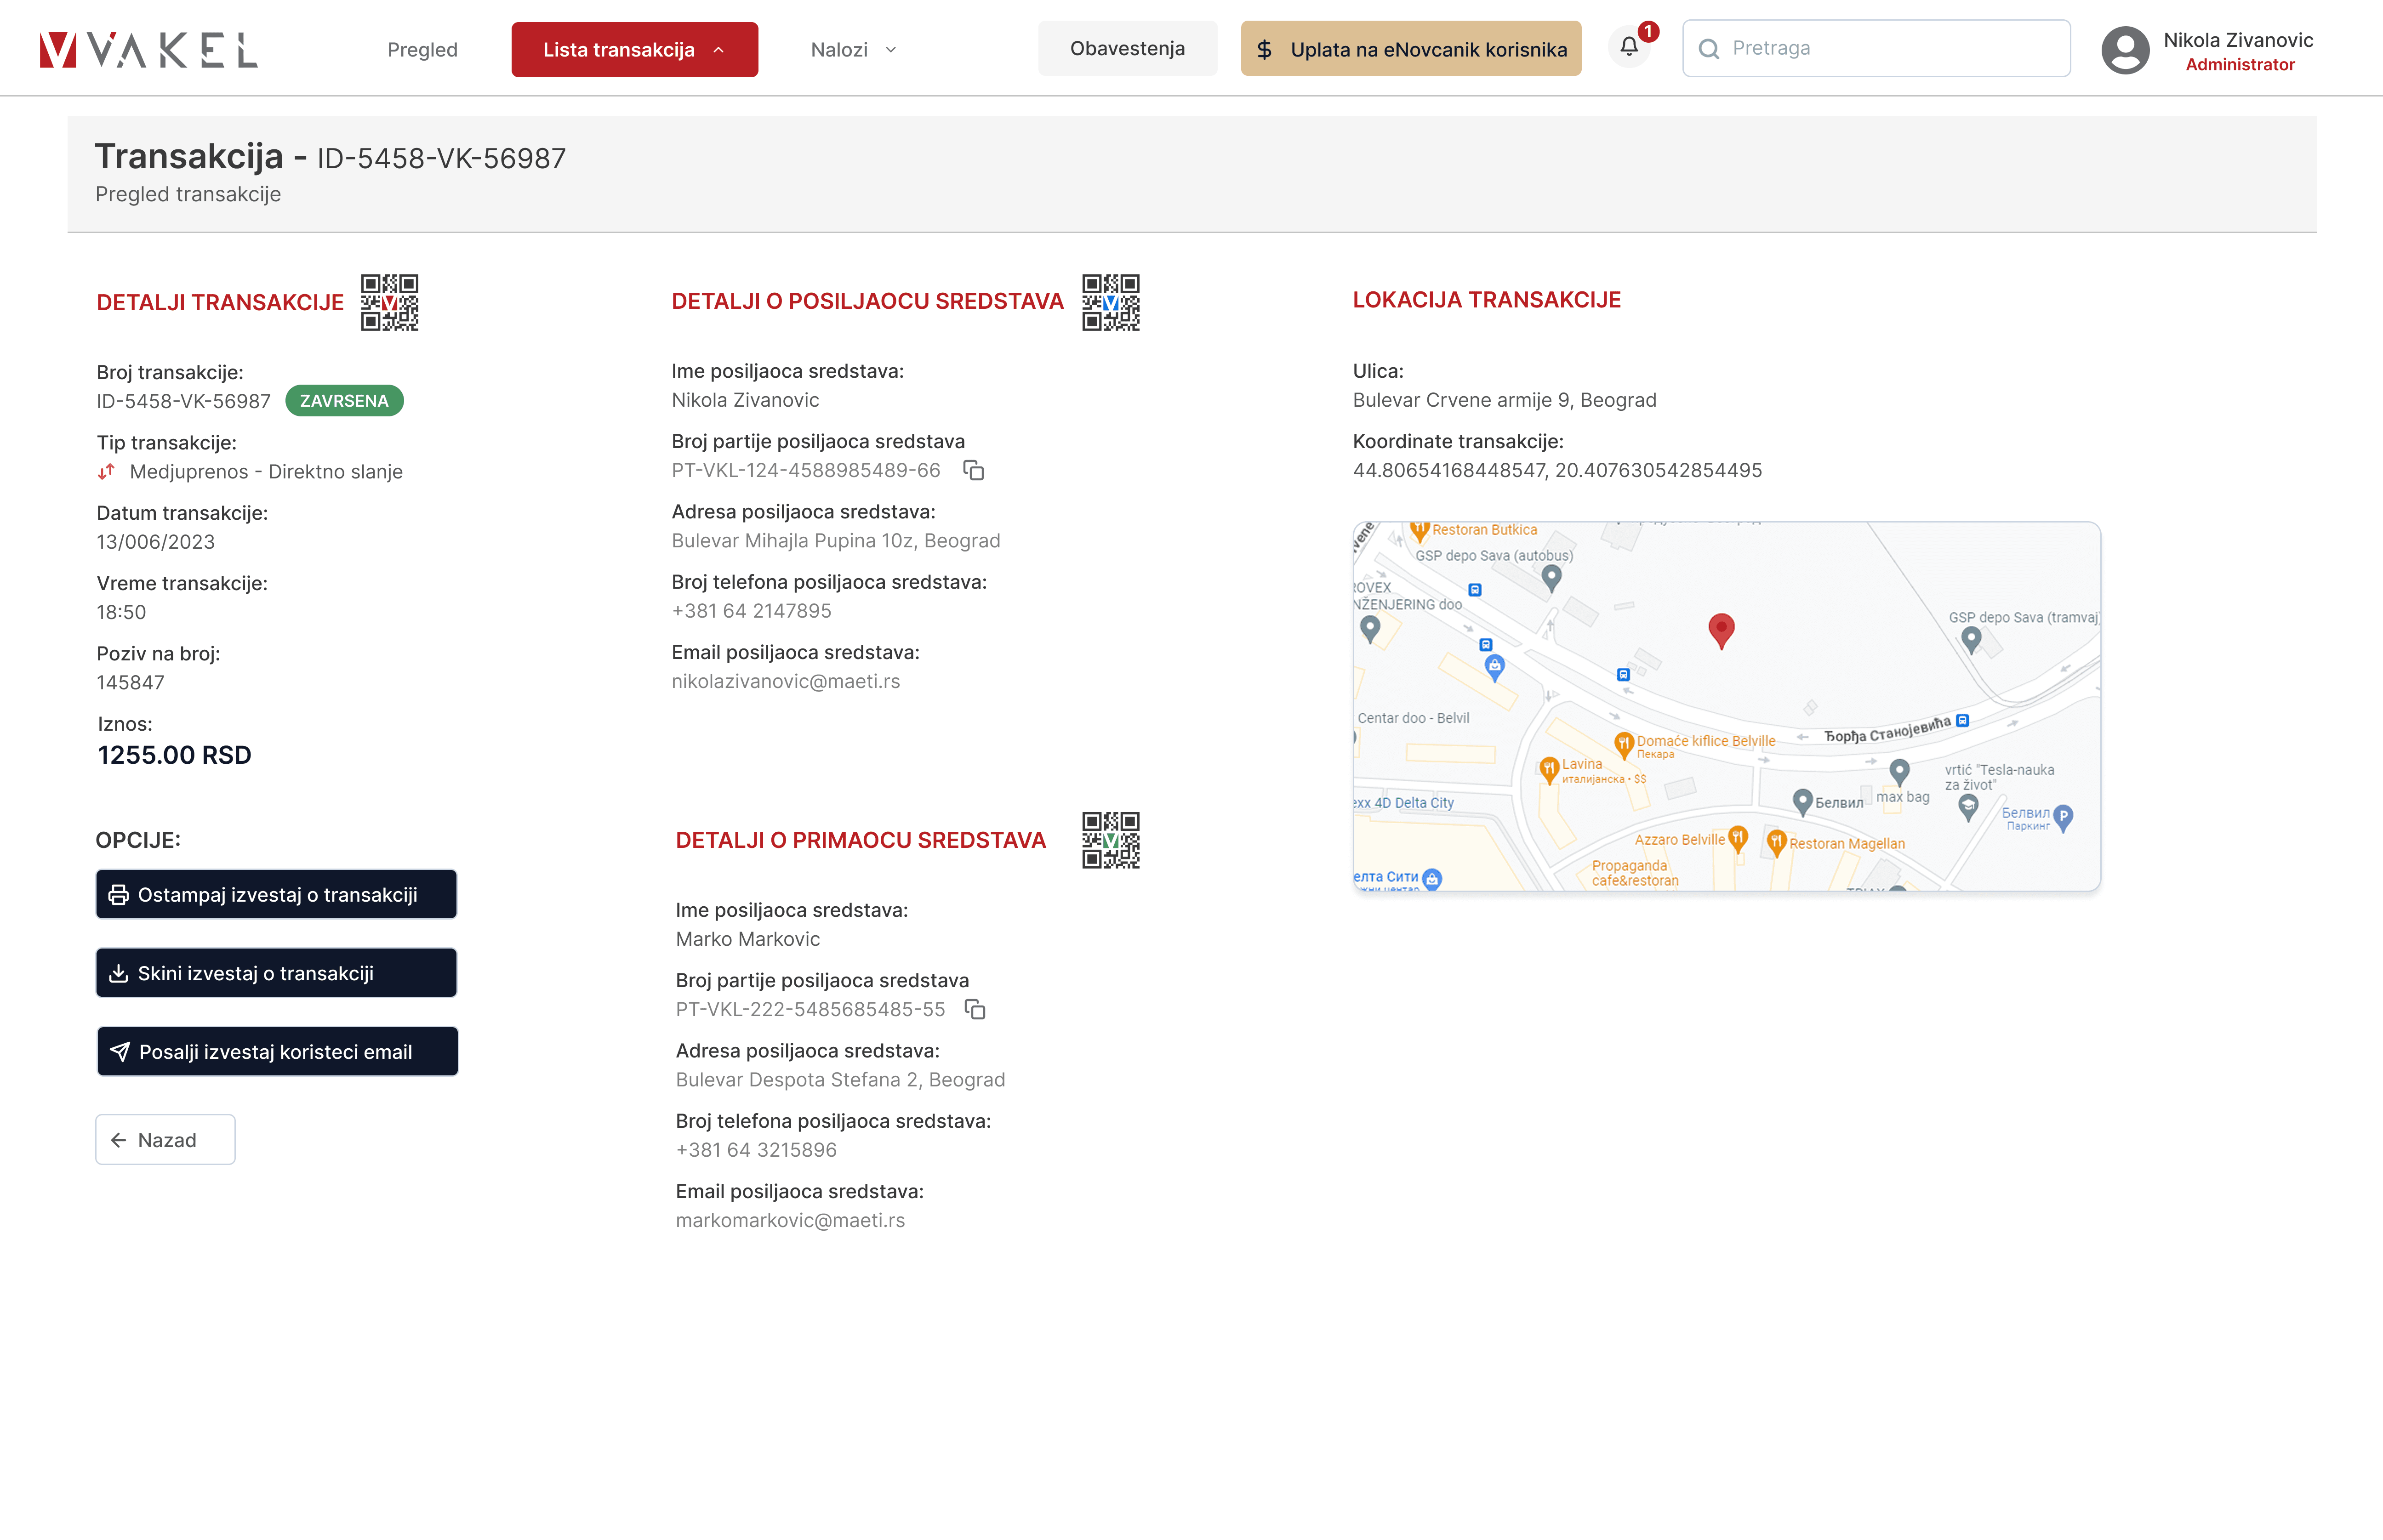Click the dollar icon in Uplata button
2383x1540 pixels.
(x=1265, y=49)
